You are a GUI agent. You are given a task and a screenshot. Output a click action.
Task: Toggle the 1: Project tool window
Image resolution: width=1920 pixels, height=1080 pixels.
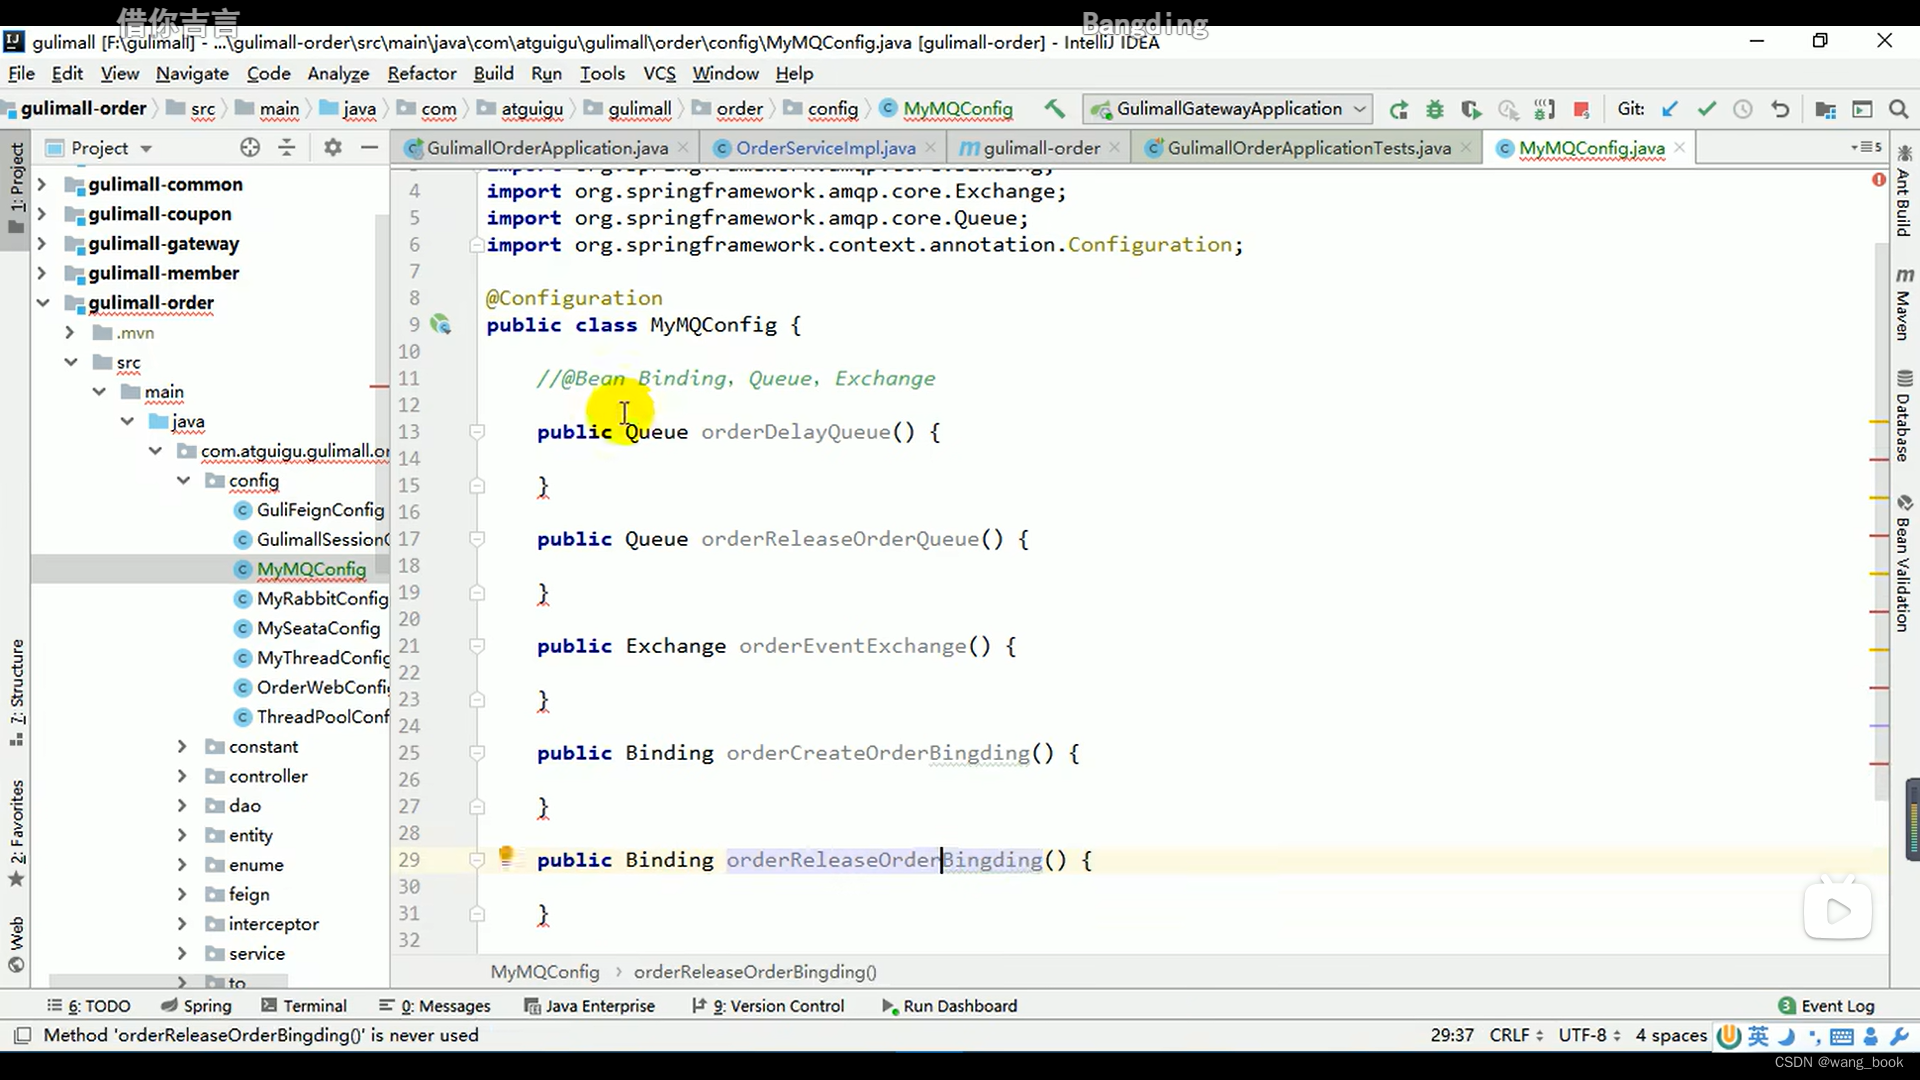(17, 187)
